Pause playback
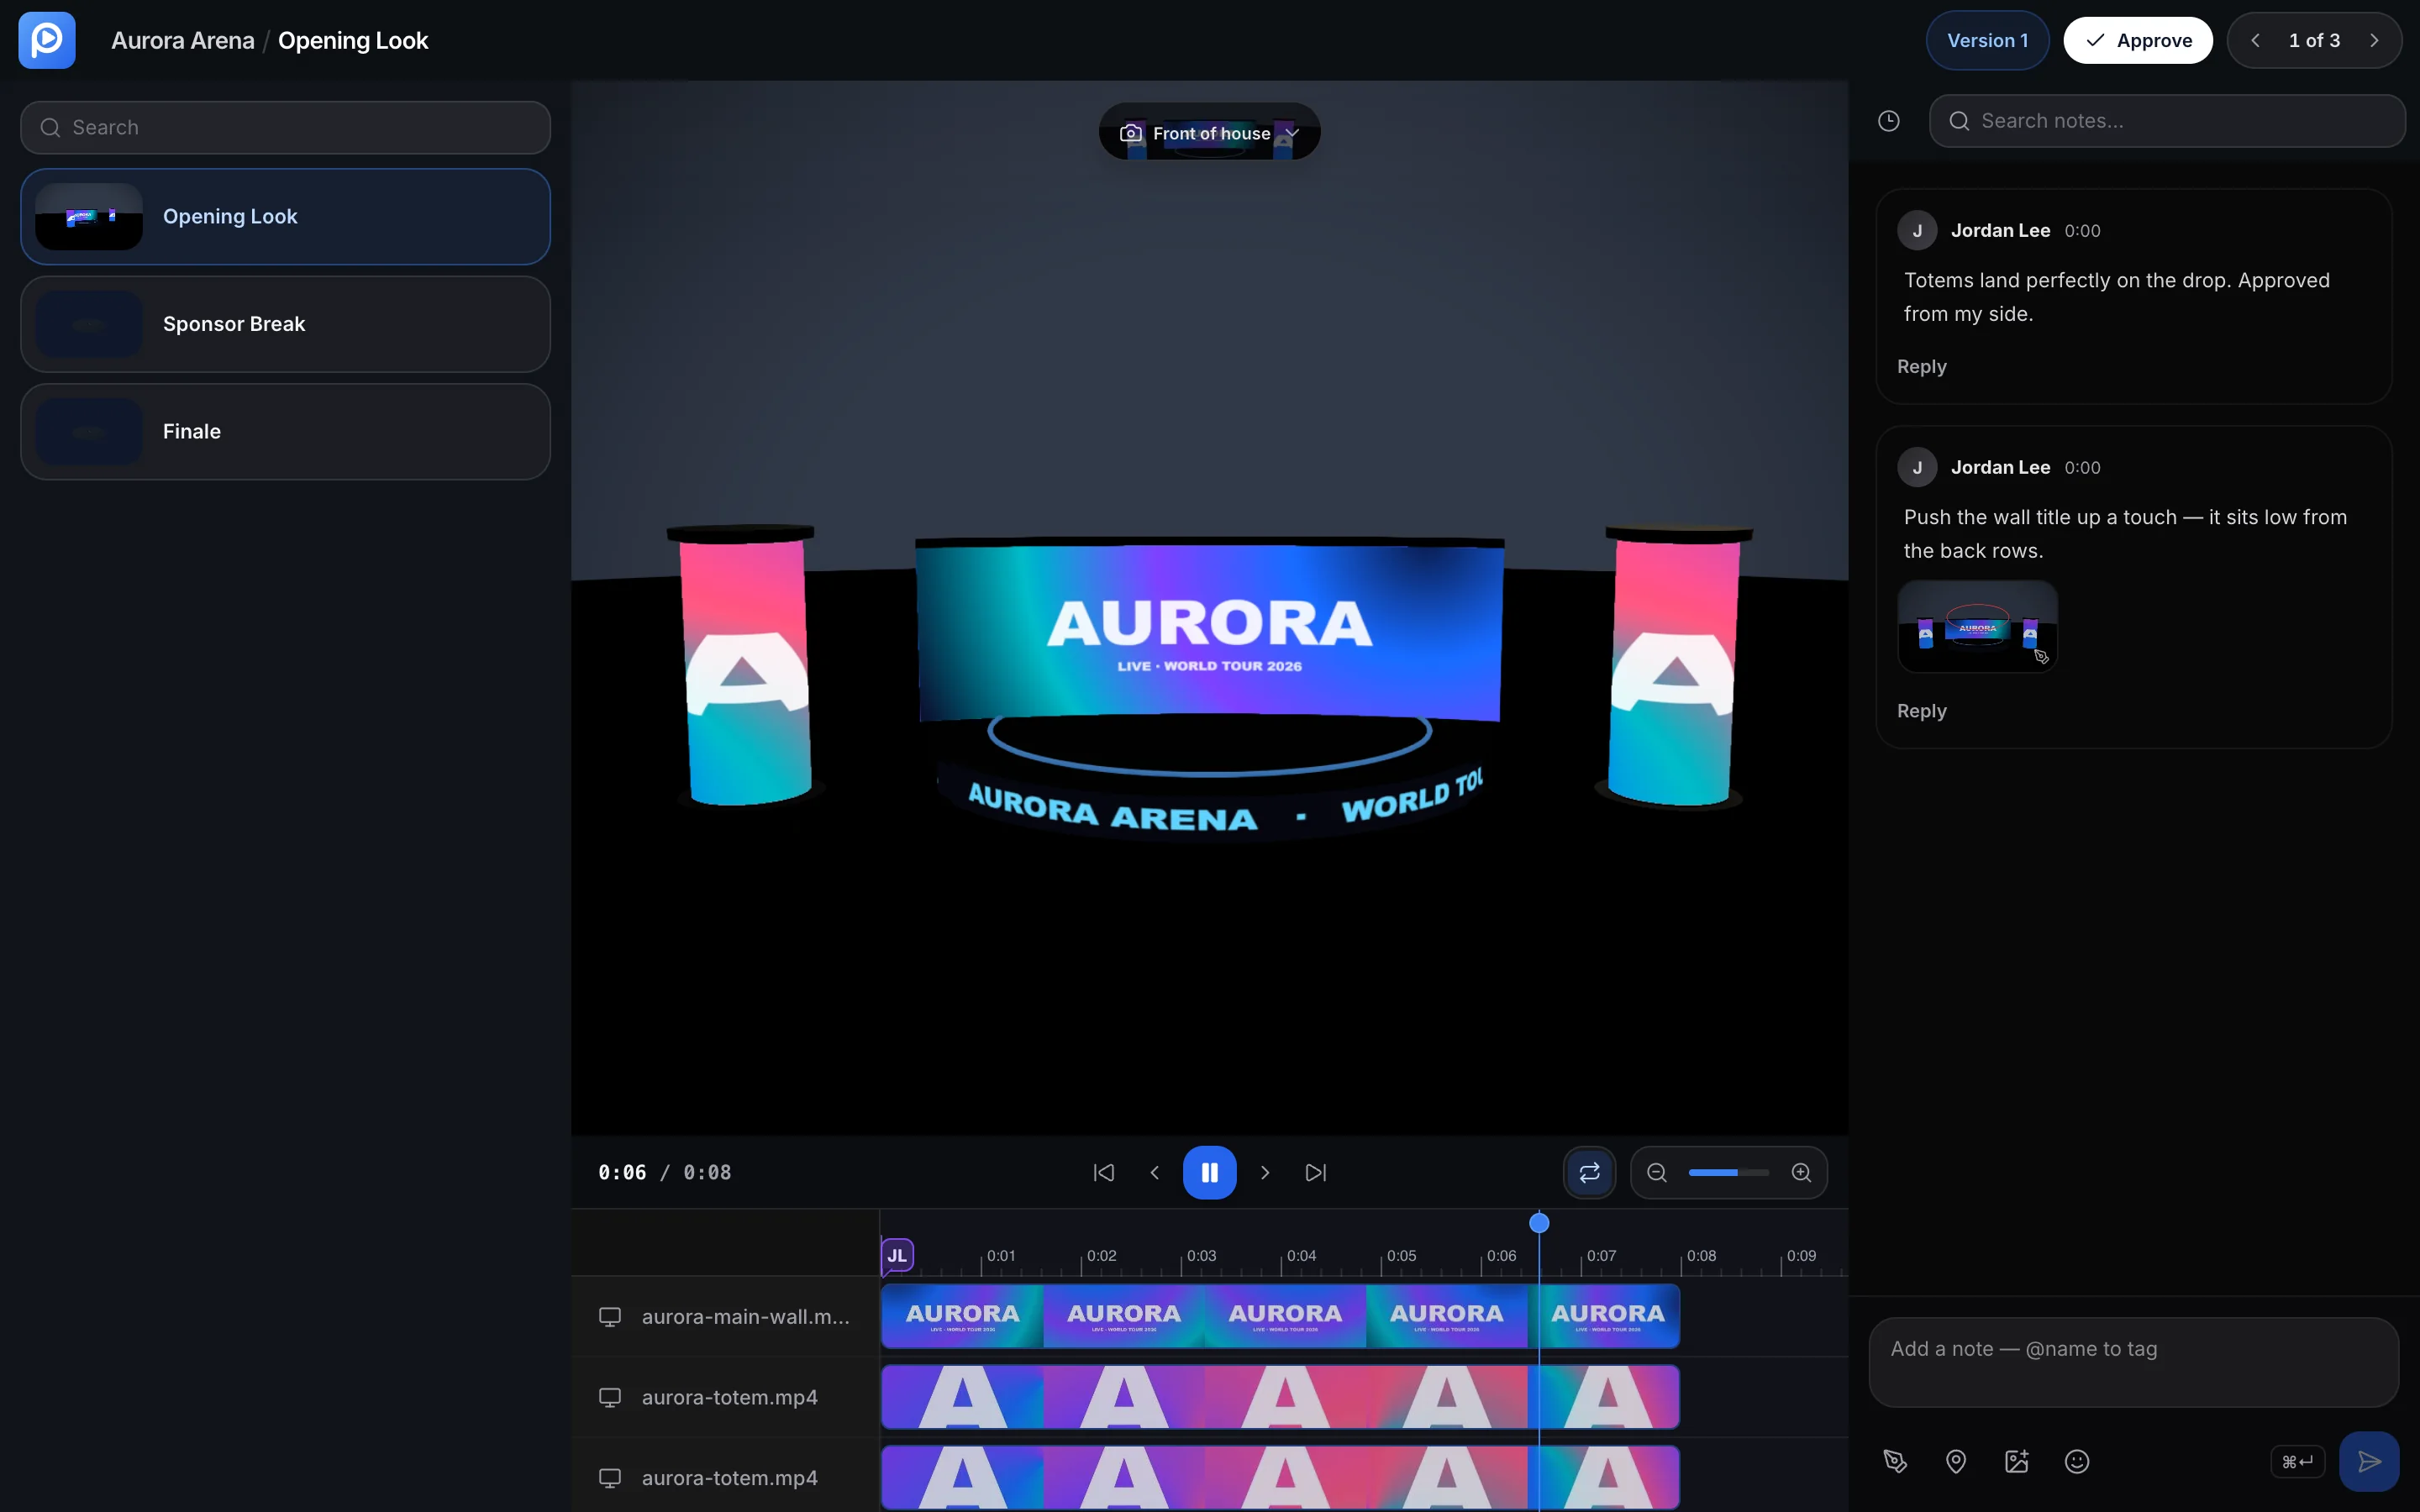Viewport: 2420px width, 1512px height. coord(1210,1172)
